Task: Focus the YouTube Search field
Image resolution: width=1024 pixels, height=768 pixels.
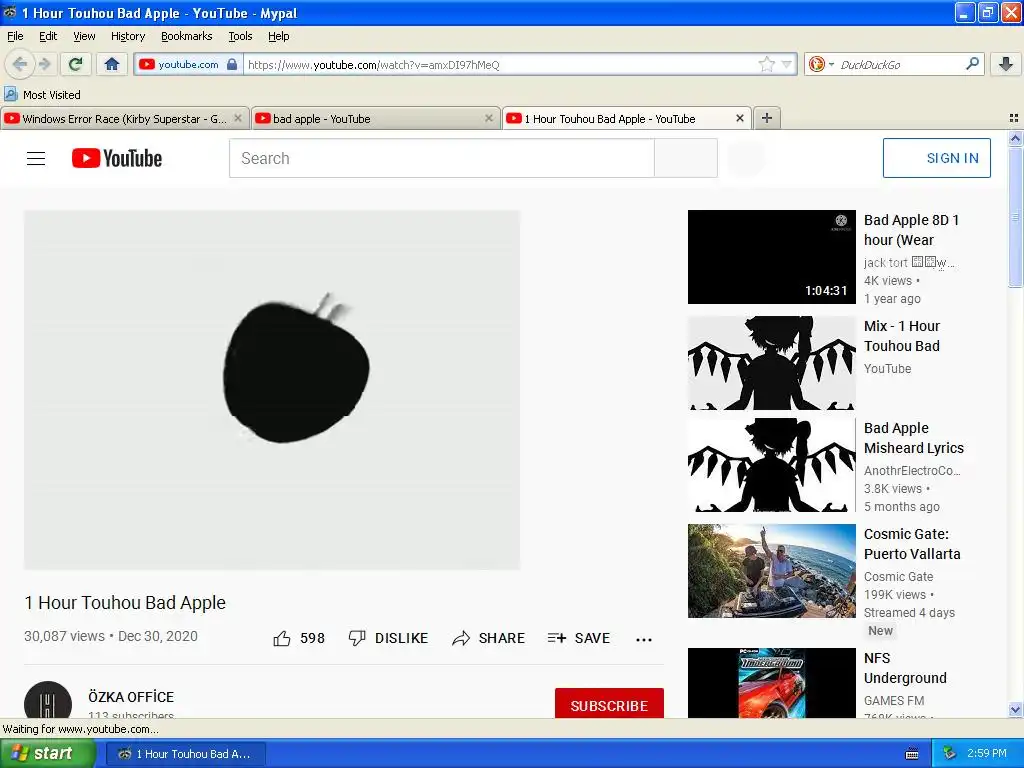Action: coord(441,158)
